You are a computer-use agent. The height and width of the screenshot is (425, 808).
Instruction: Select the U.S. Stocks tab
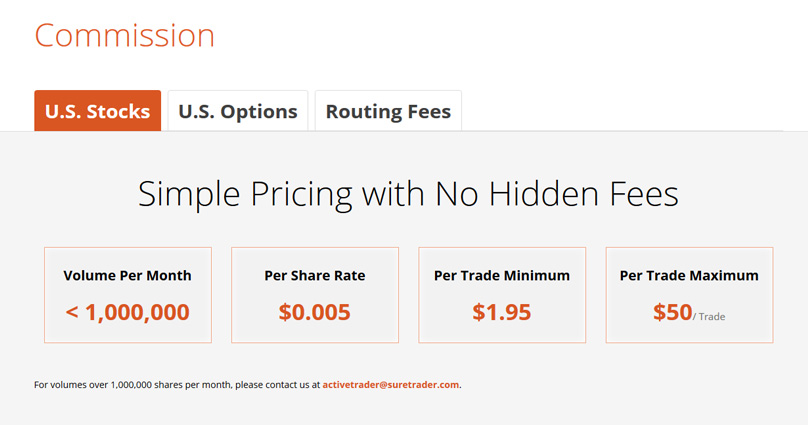pyautogui.click(x=98, y=111)
